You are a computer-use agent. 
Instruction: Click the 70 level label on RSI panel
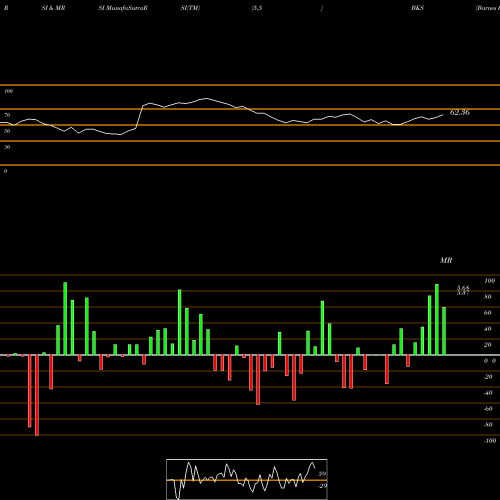[x=7, y=115]
